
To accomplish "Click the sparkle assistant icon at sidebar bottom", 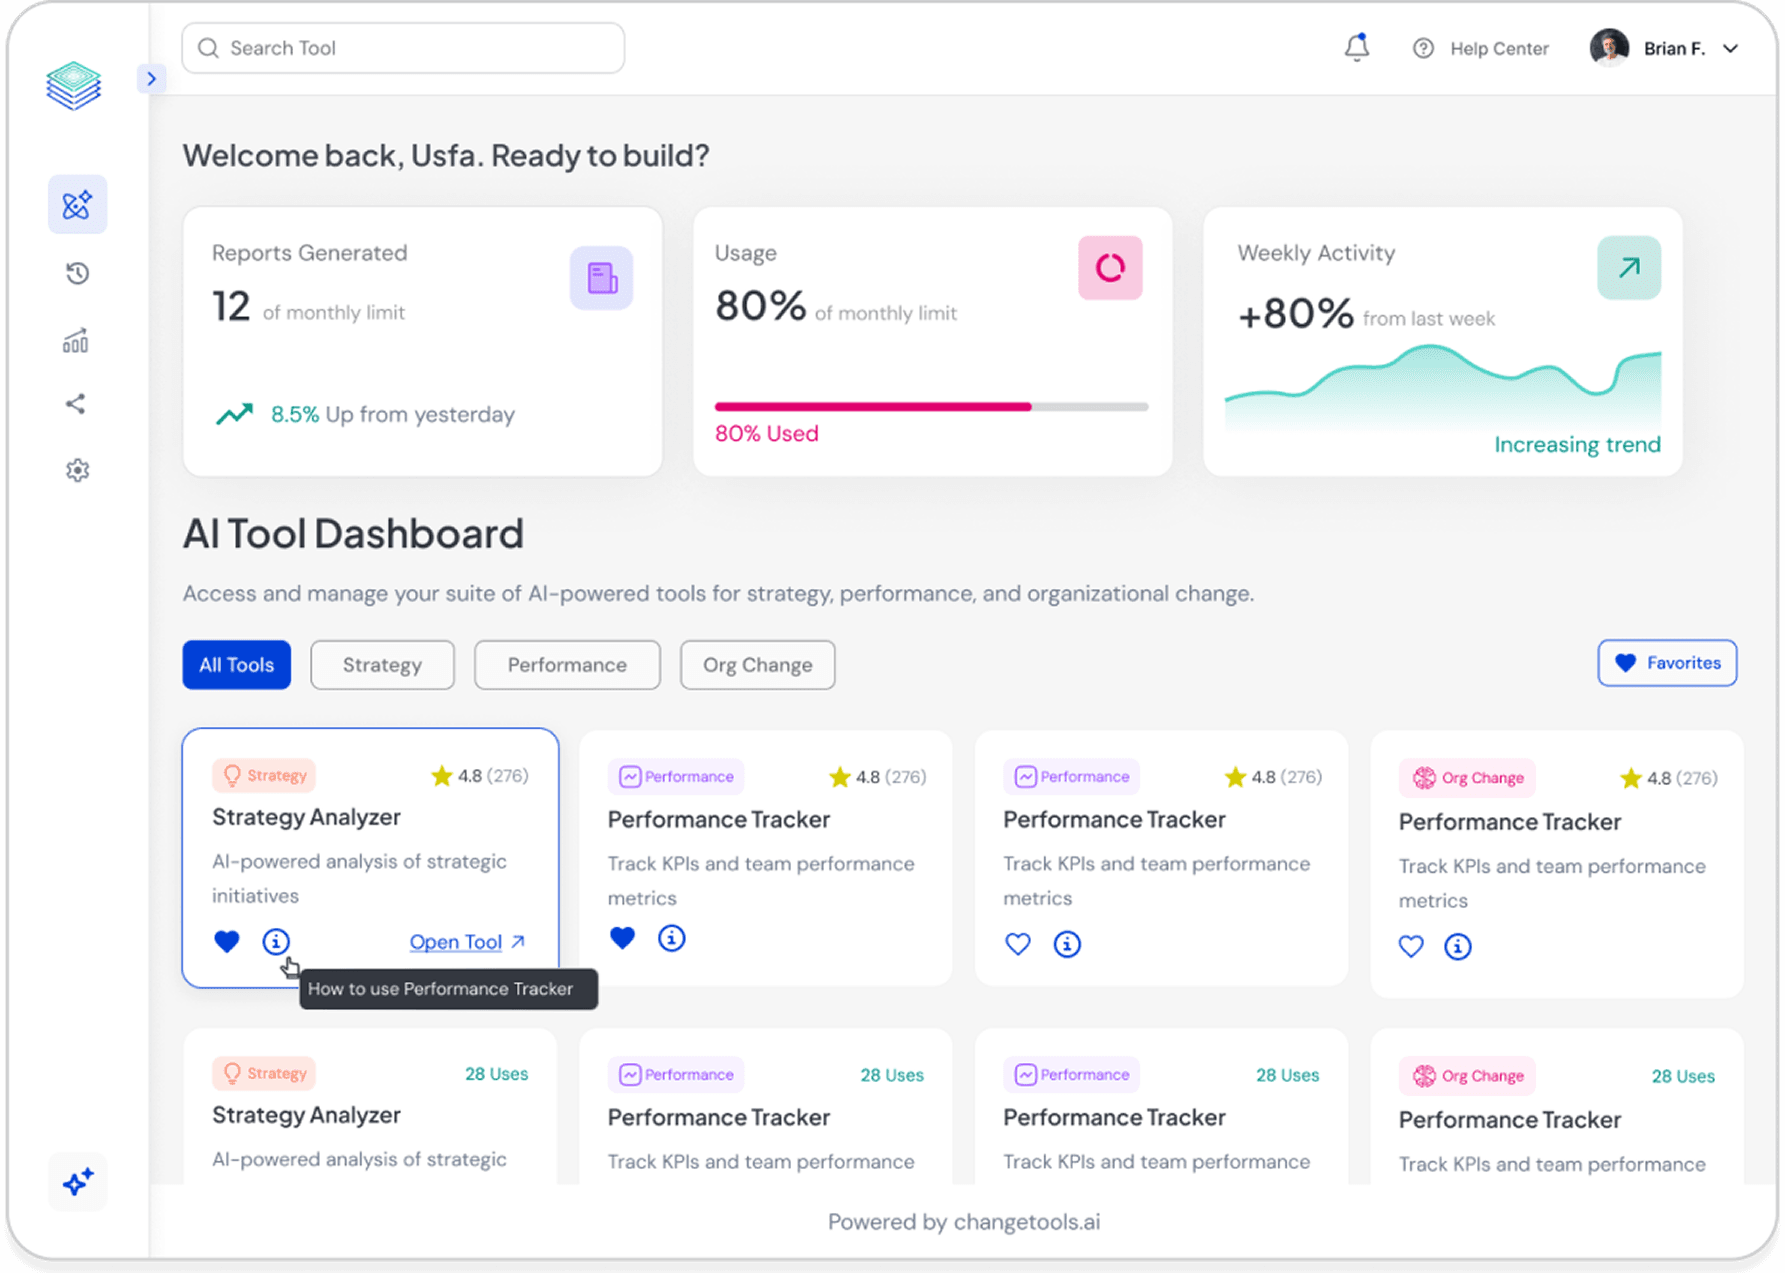I will [x=77, y=1182].
